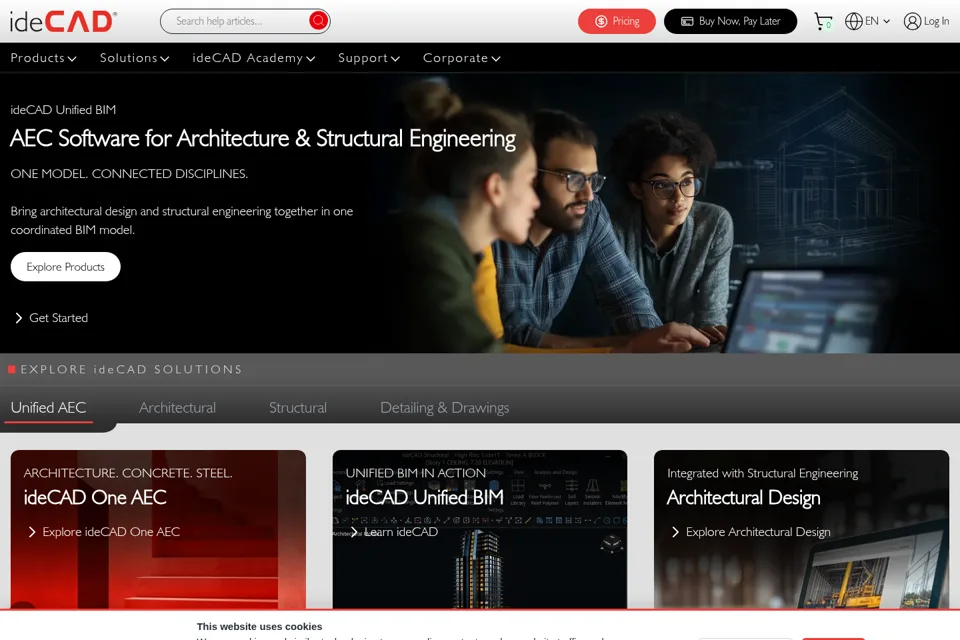
Task: Click the red search magnifier icon
Action: click(318, 21)
